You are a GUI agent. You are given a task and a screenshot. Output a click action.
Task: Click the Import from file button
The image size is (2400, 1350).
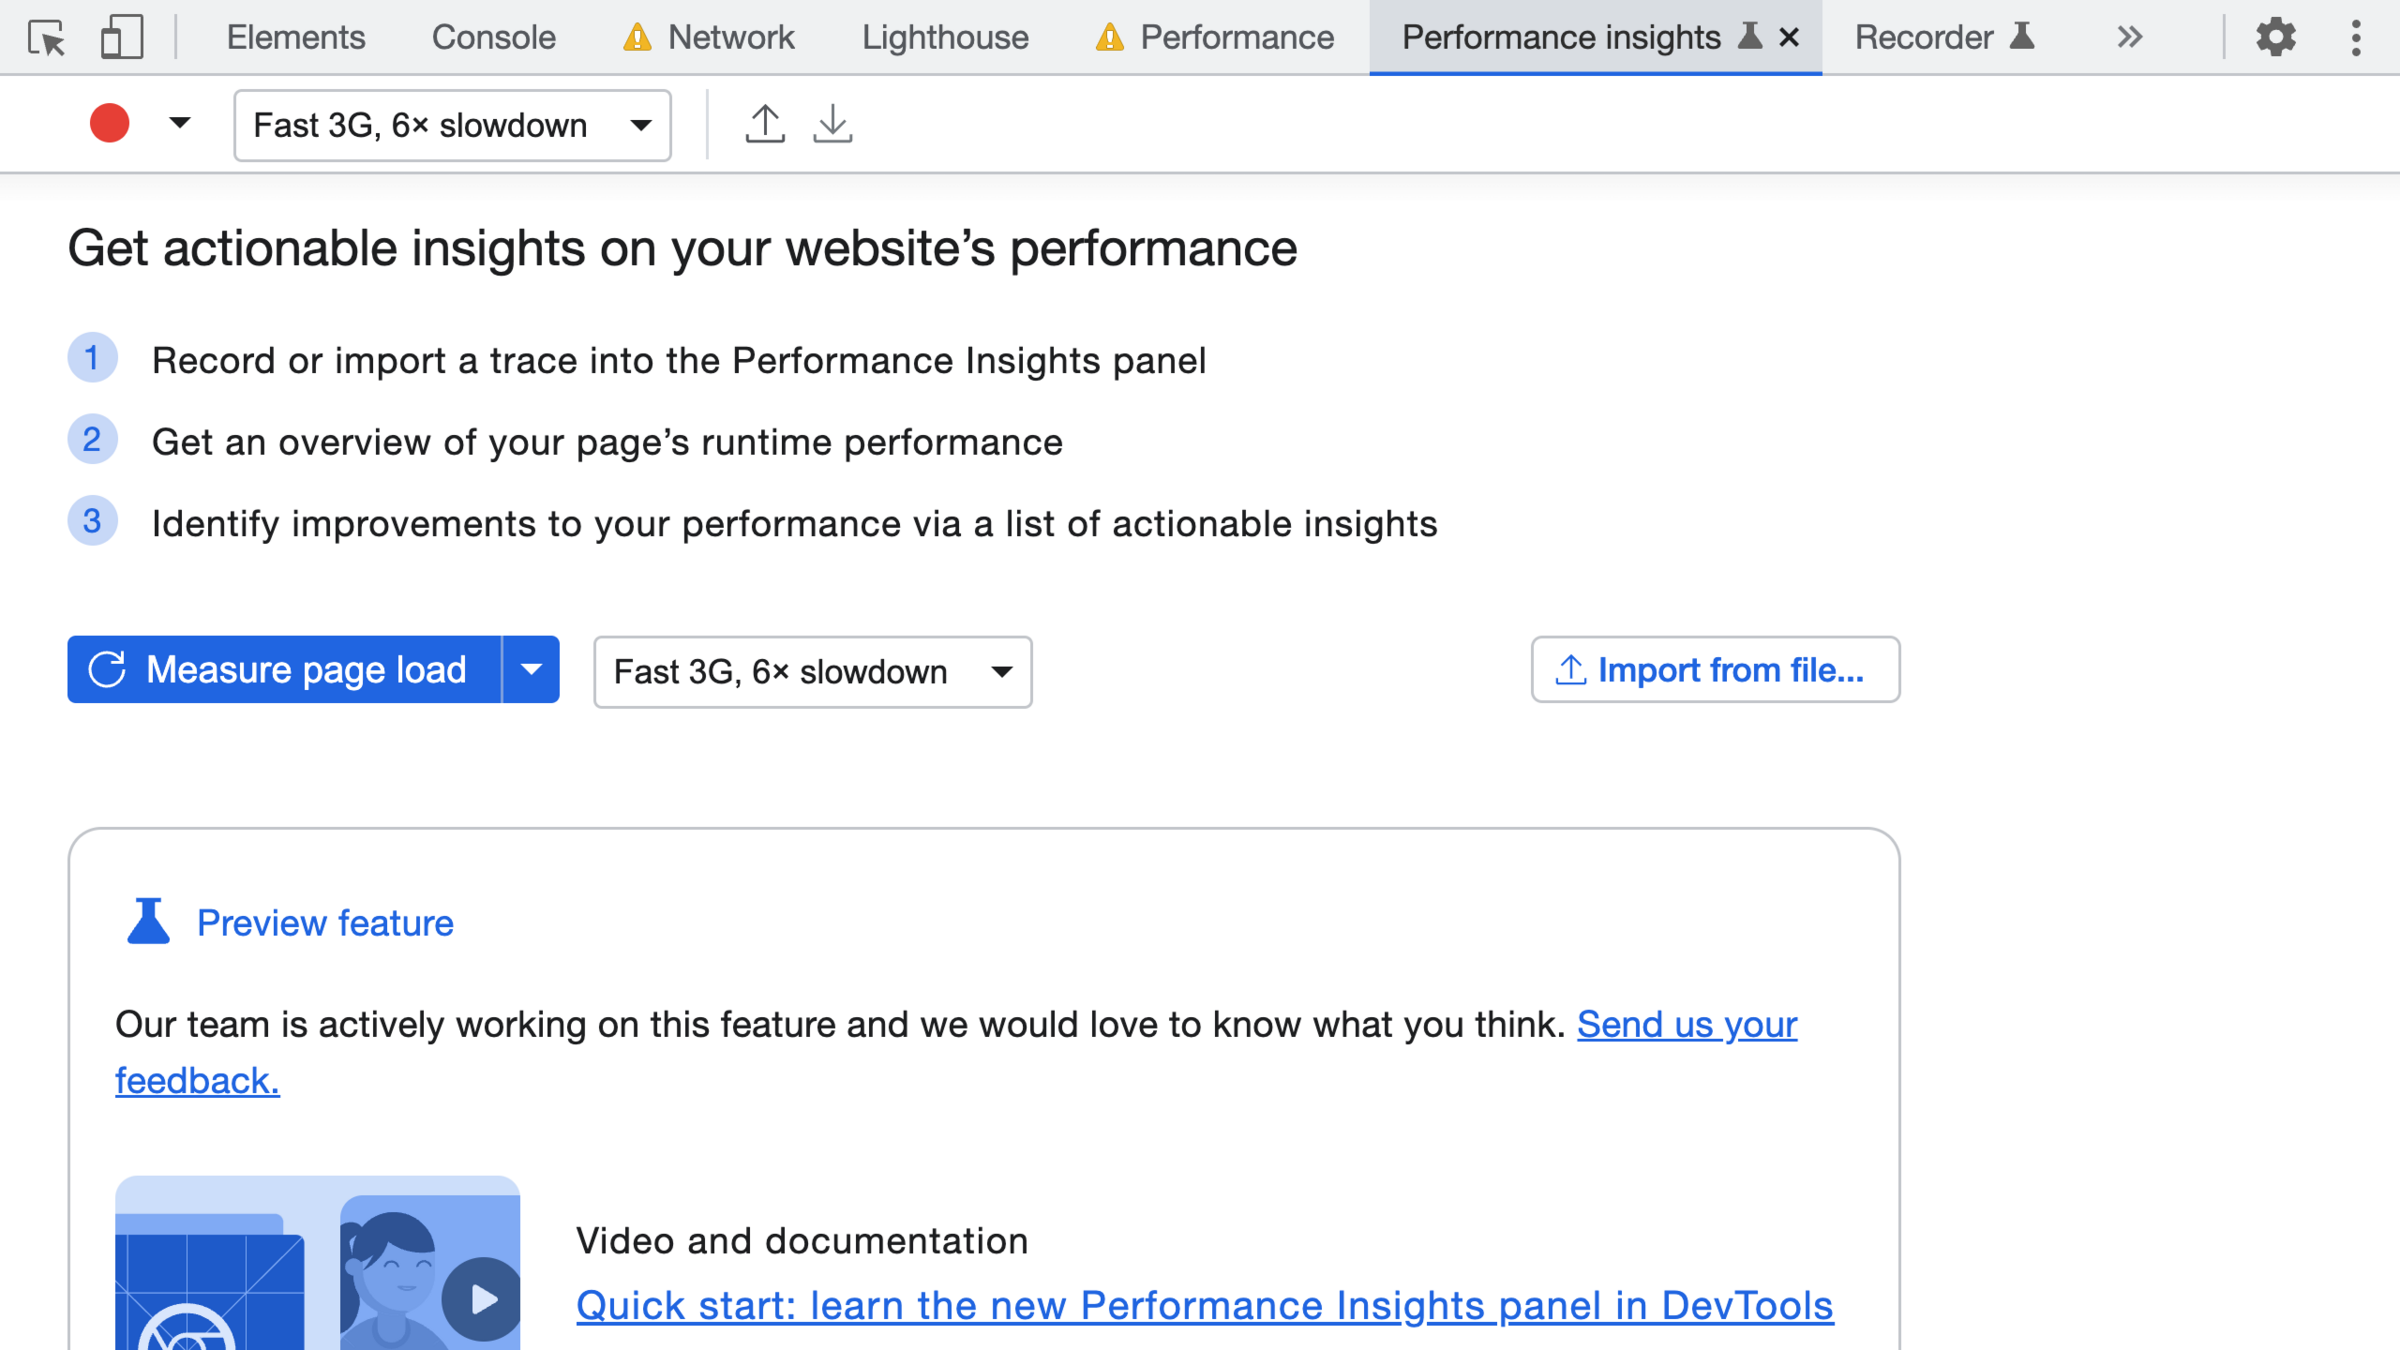1714,669
